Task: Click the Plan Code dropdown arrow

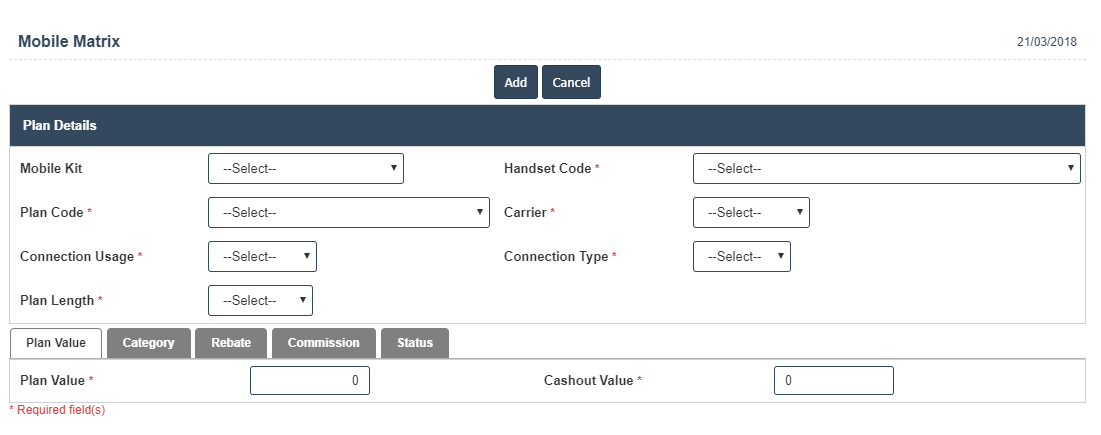Action: point(480,212)
